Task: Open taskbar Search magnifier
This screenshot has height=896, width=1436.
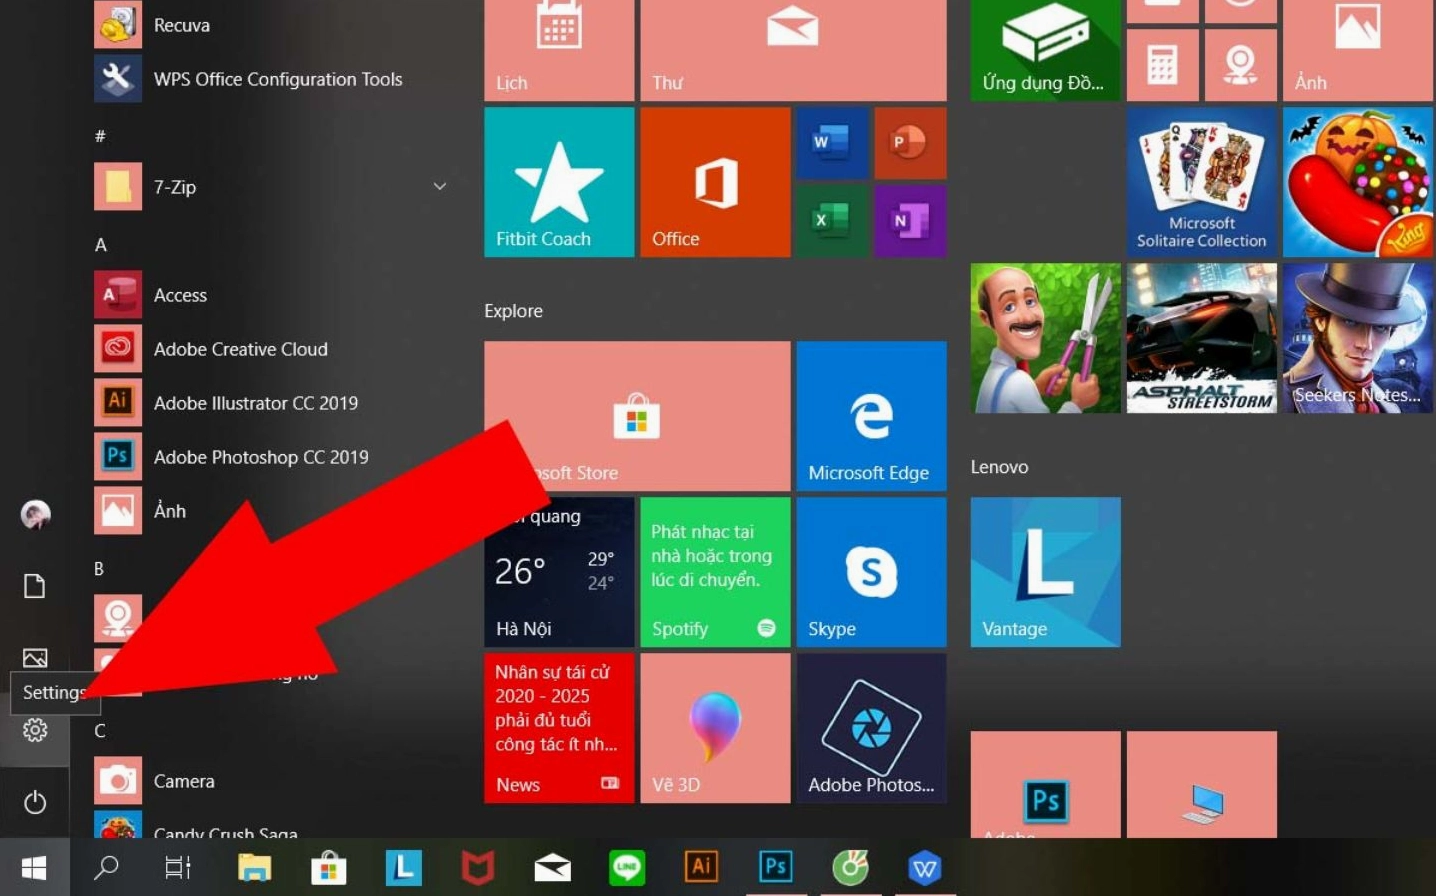Action: pyautogui.click(x=106, y=868)
